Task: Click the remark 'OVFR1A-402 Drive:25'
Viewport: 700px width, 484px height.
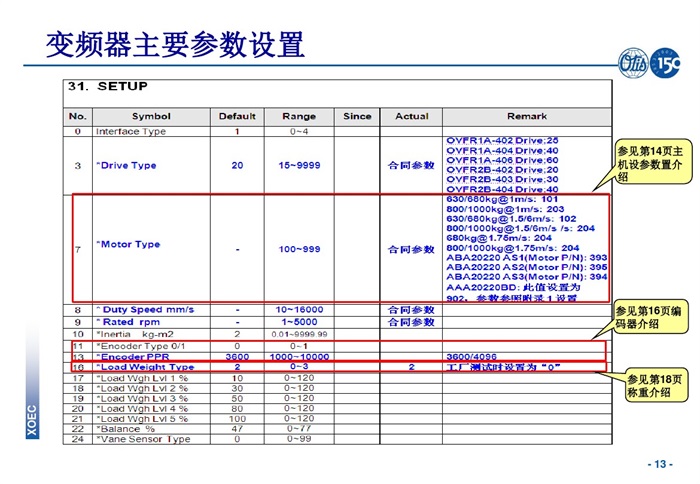Action: (502, 141)
